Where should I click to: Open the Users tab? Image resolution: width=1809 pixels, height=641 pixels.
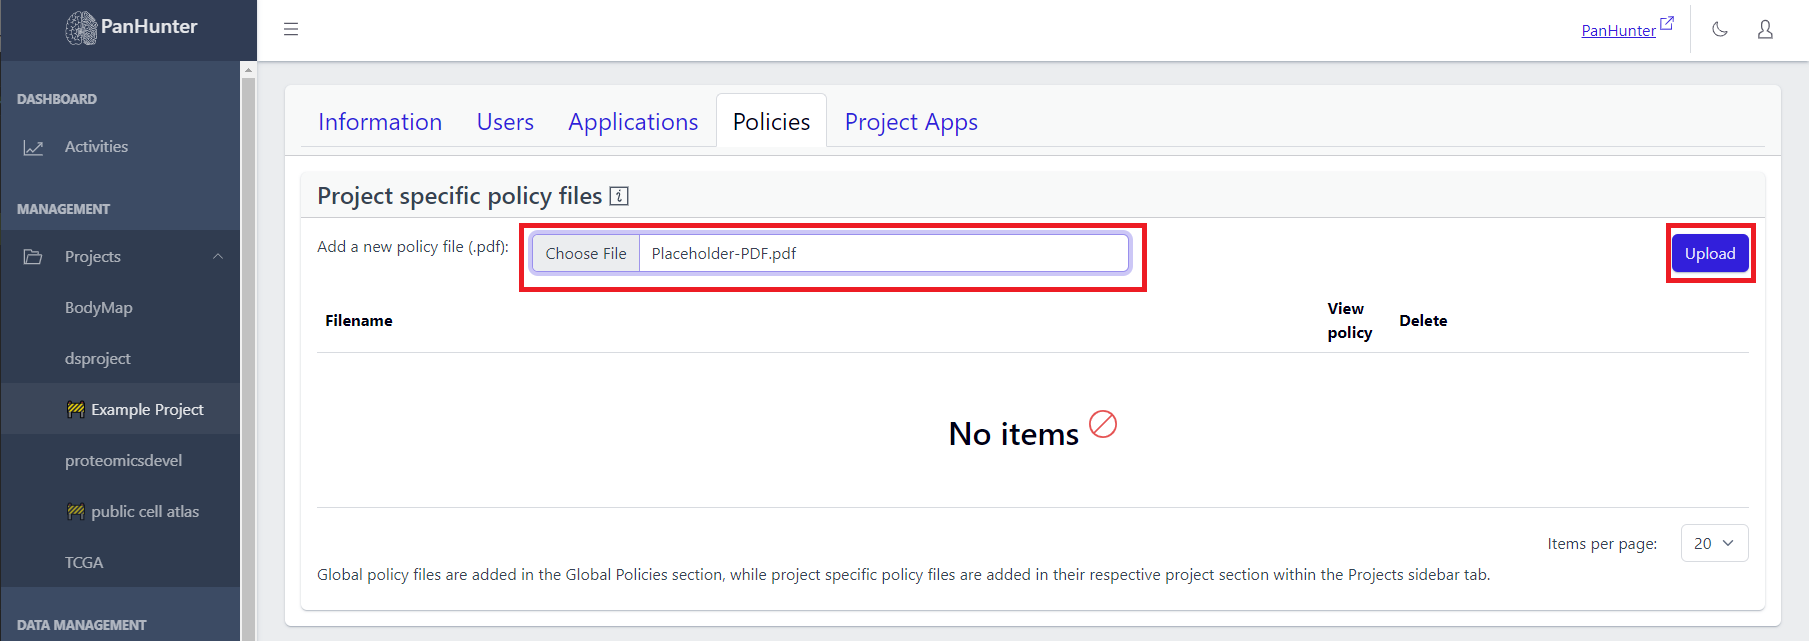click(505, 122)
